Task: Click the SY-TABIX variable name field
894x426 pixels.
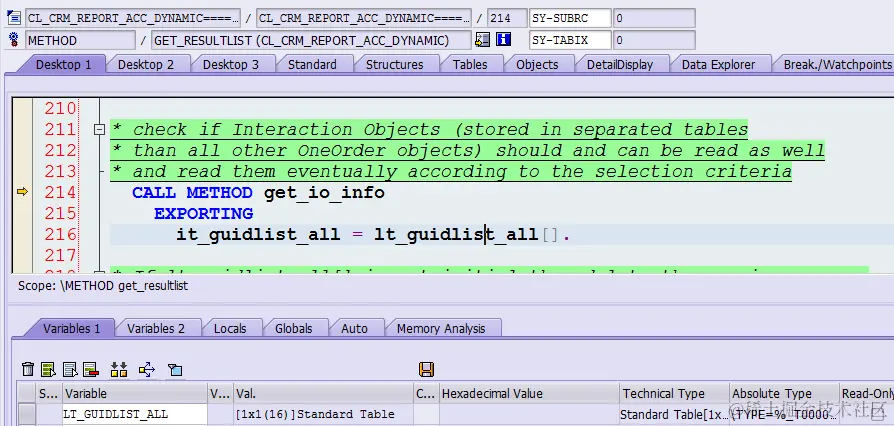Action: (570, 40)
